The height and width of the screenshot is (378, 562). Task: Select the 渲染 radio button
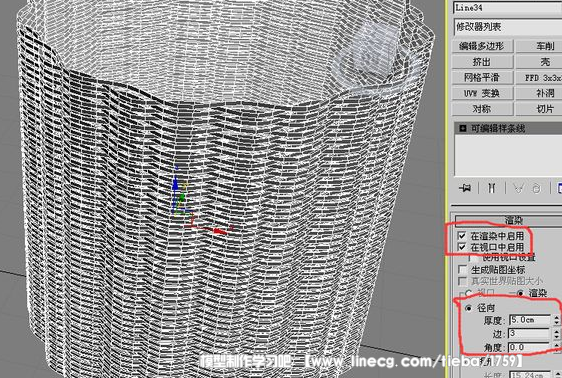[x=520, y=293]
